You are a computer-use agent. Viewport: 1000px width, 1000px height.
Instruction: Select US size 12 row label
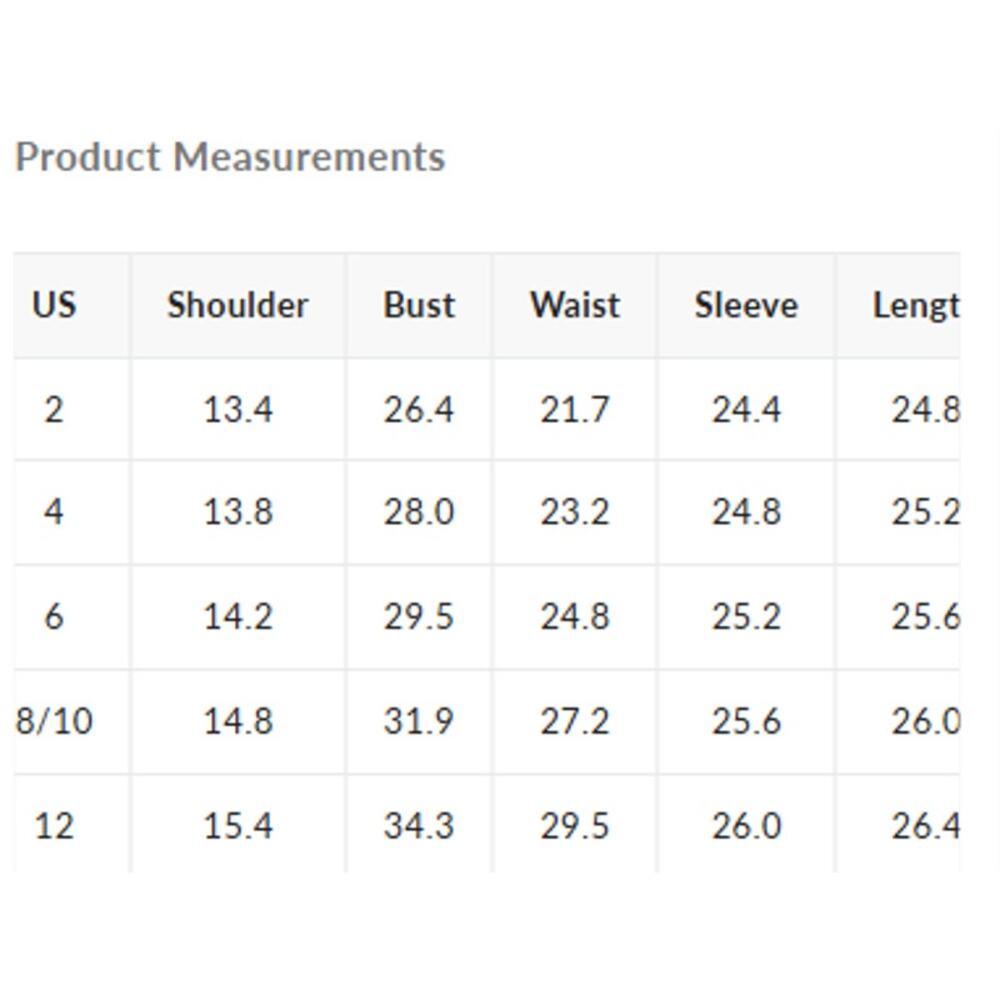pos(54,826)
